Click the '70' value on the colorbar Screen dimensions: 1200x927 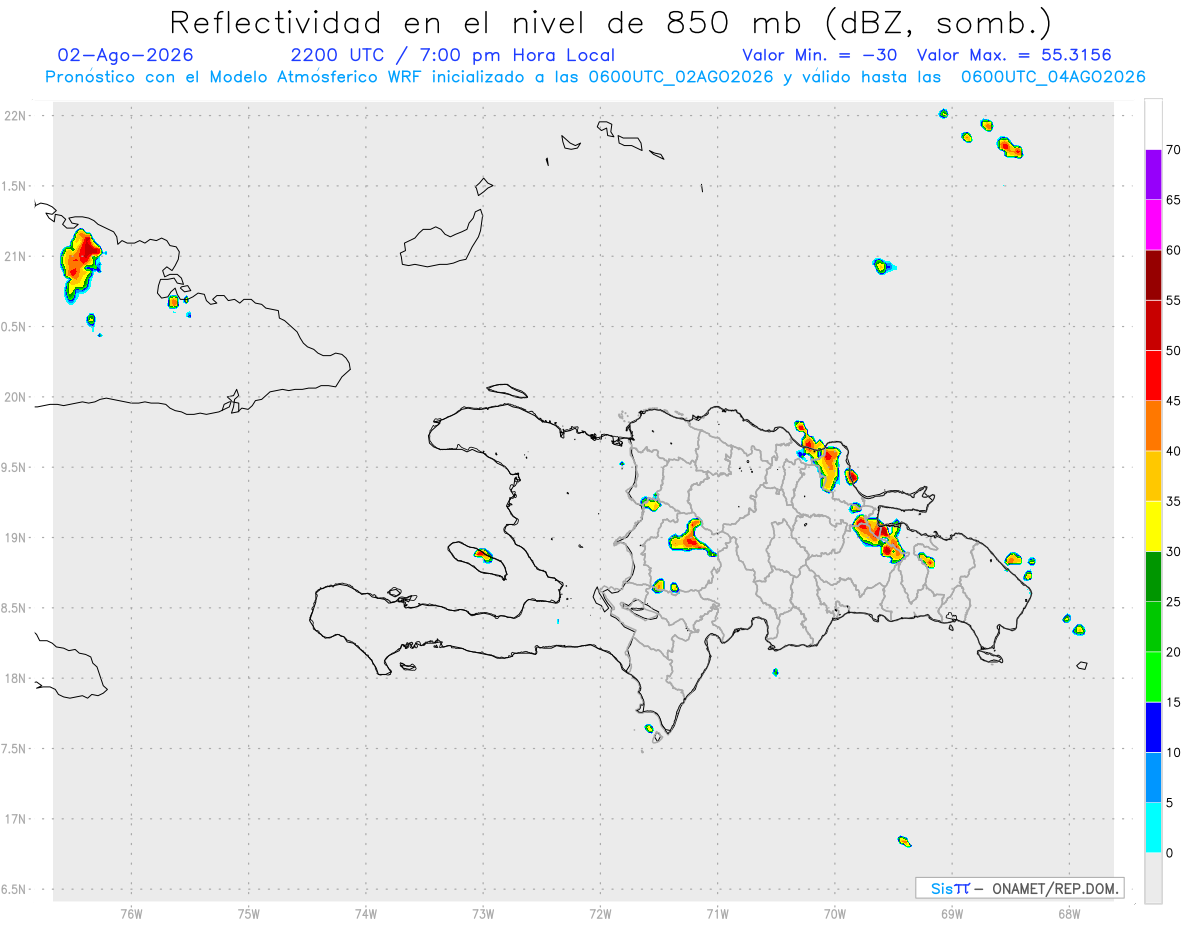click(1173, 150)
